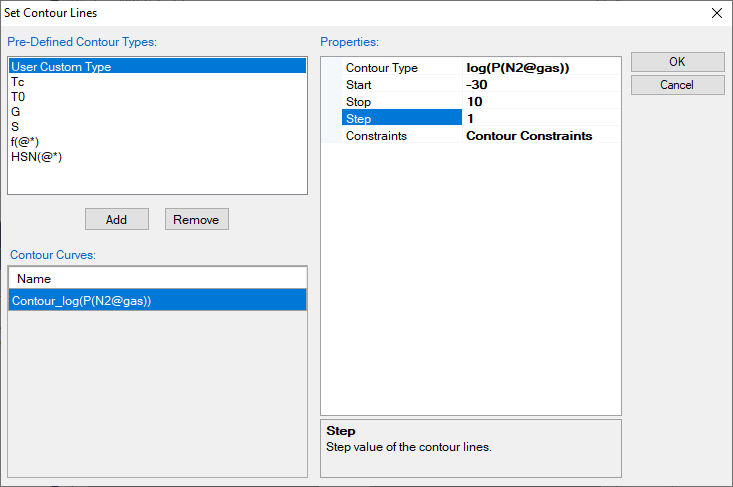The image size is (733, 487).
Task: Click the Step value field
Action: (540, 119)
